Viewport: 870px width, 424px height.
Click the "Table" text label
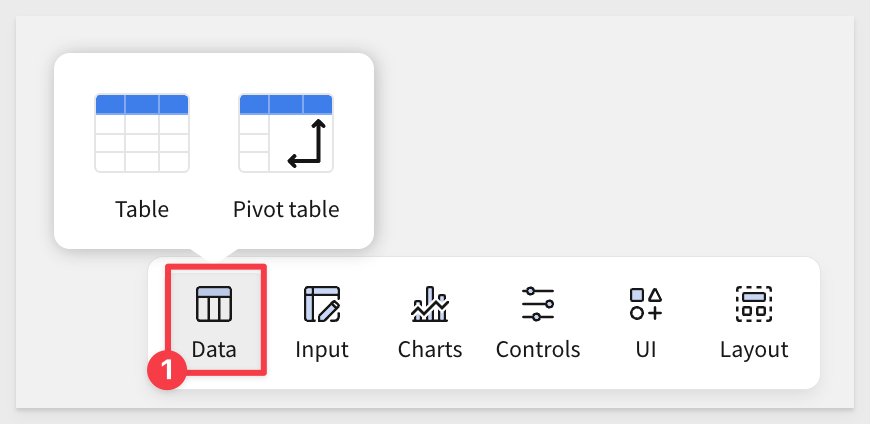[142, 209]
